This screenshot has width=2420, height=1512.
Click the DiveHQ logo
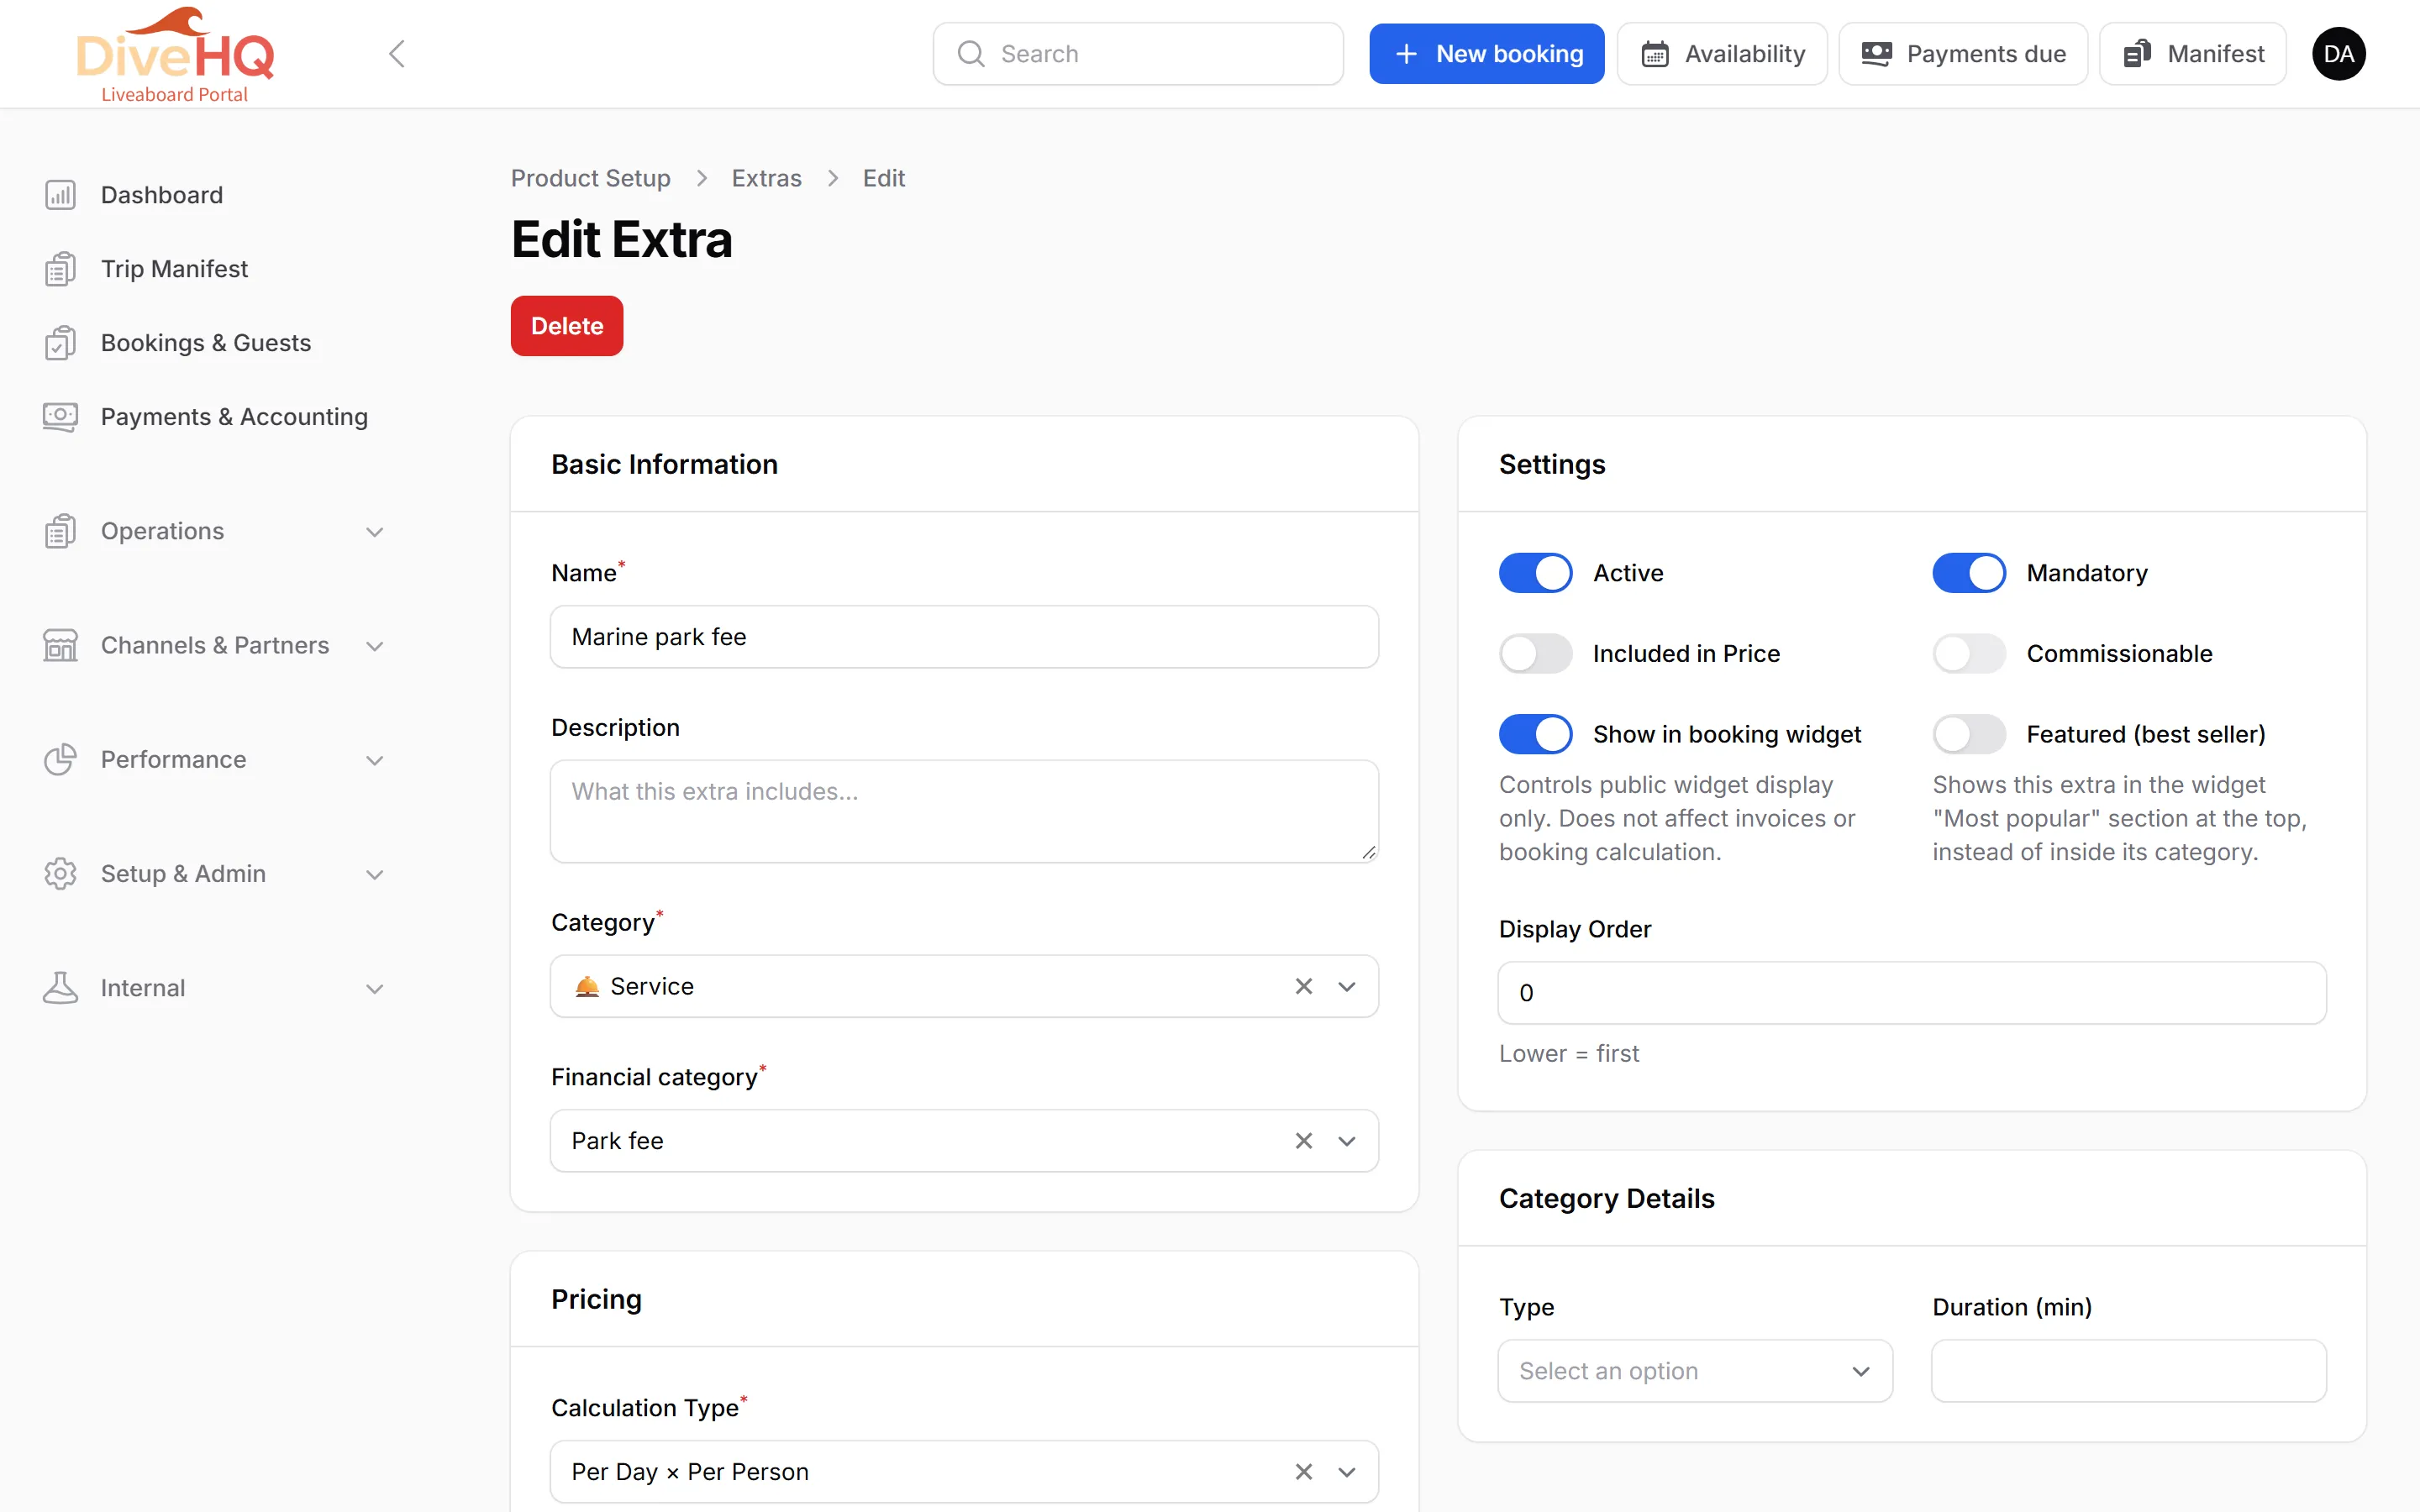click(x=175, y=54)
